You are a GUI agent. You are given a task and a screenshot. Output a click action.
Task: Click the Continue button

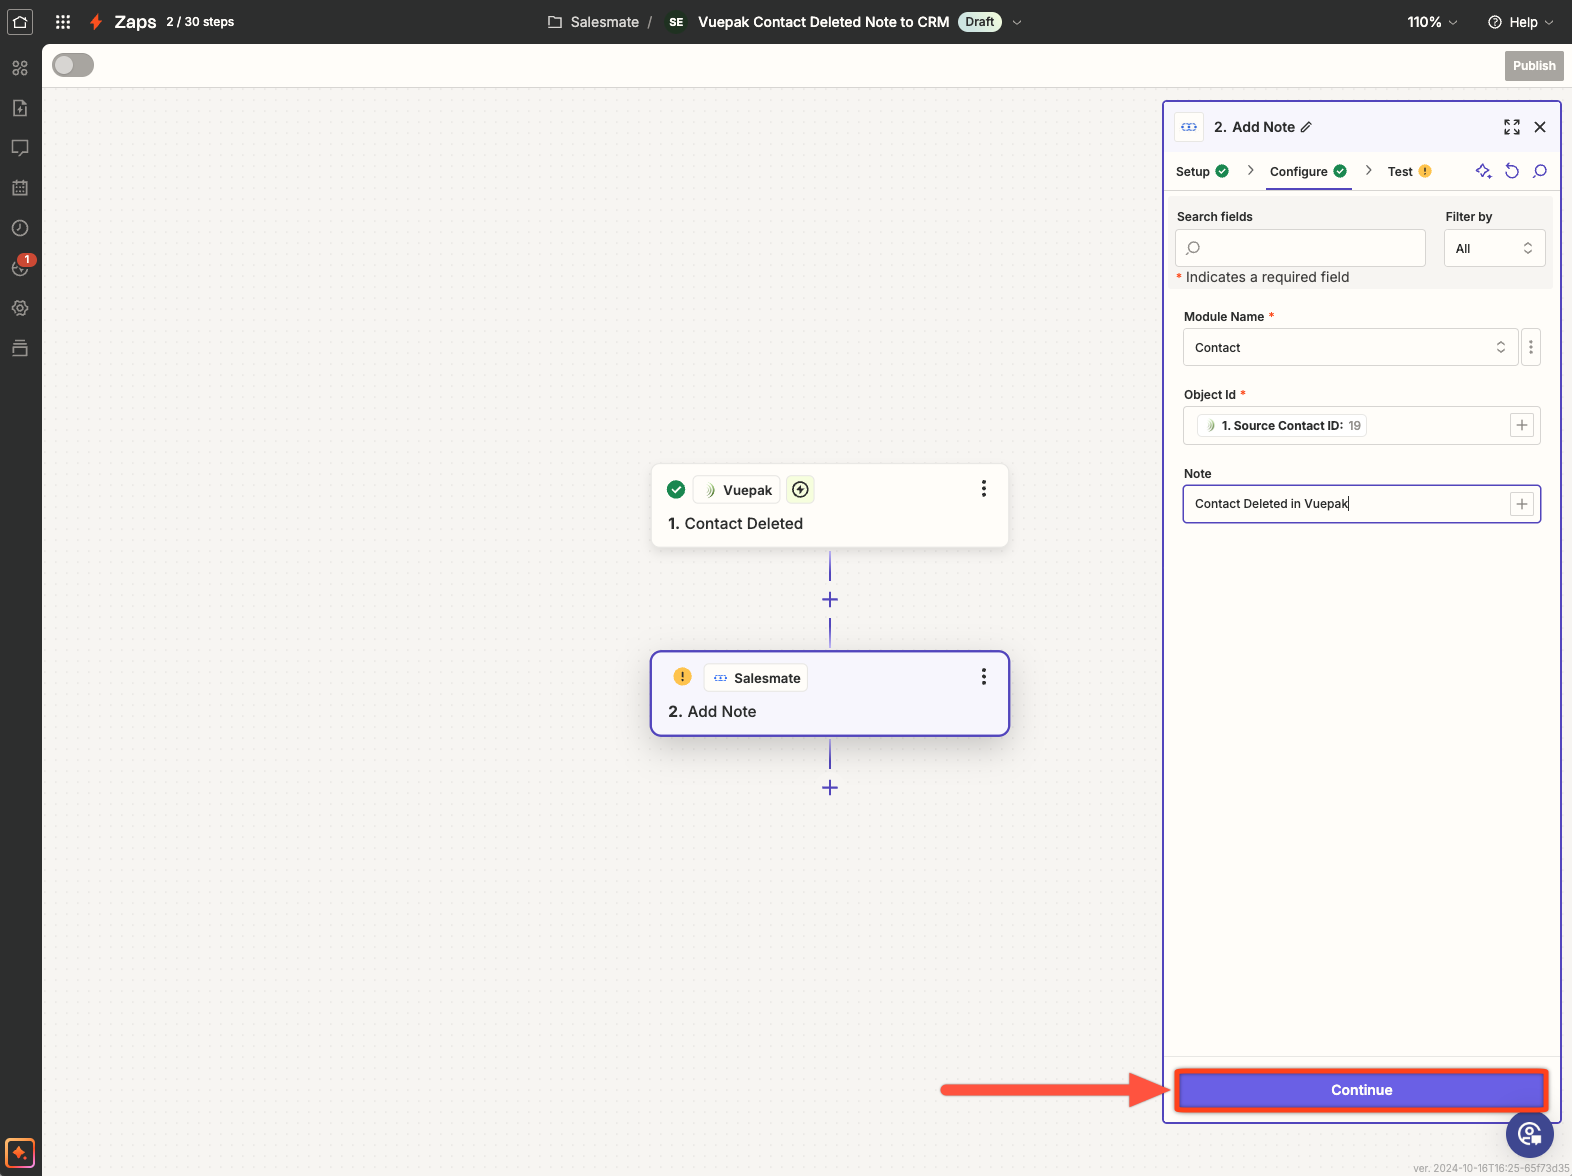(1361, 1090)
